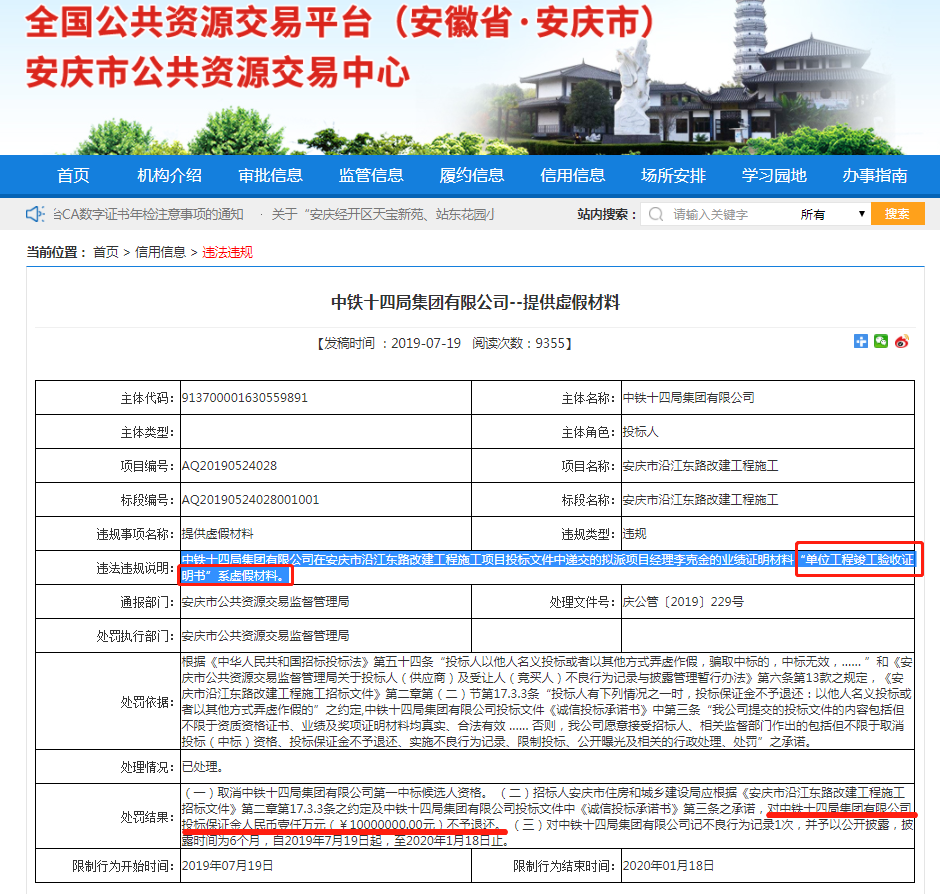Click the 全国公共资源交易平台 header title
940x894 pixels.
[x=341, y=22]
